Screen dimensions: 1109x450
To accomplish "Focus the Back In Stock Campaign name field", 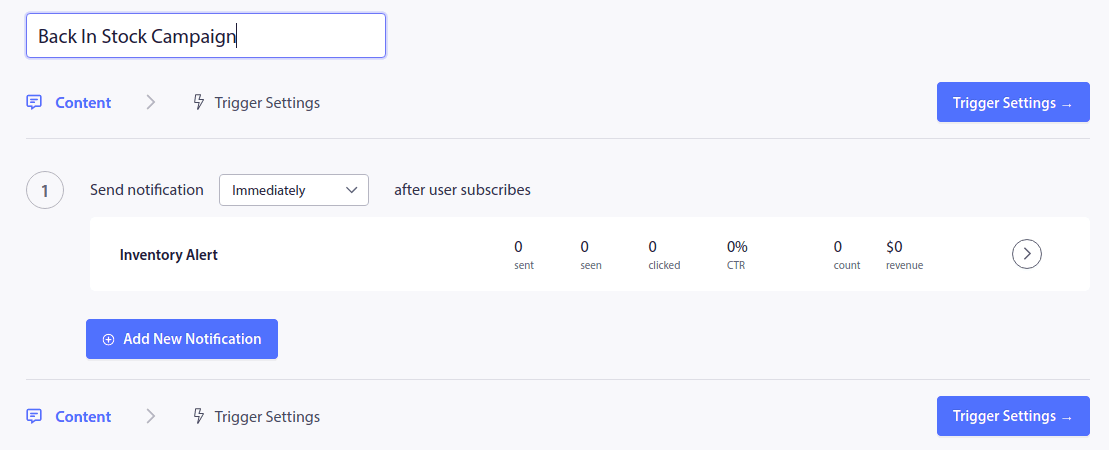I will tap(205, 36).
